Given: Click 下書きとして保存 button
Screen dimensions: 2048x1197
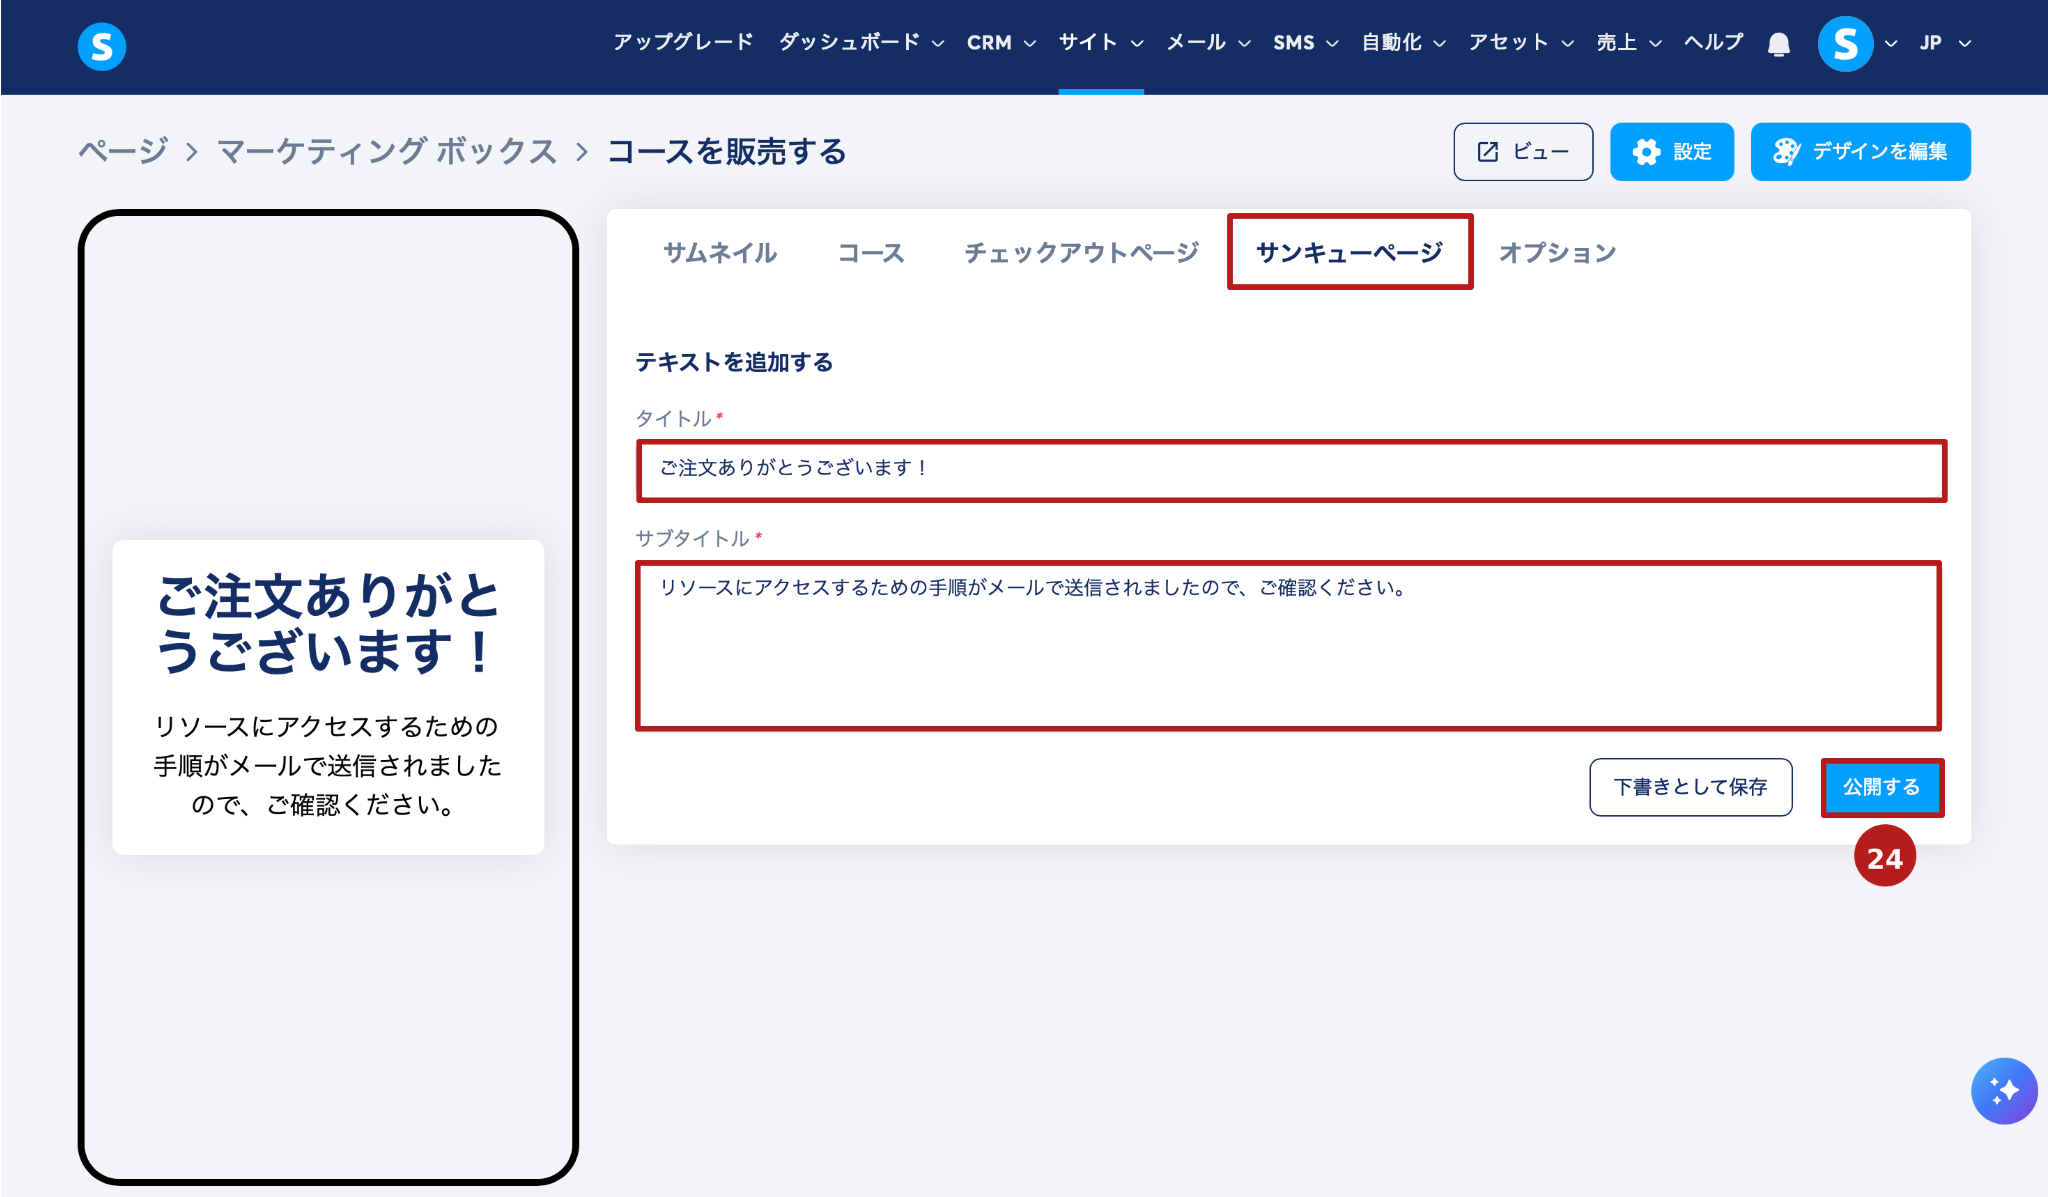Looking at the screenshot, I should [x=1690, y=787].
